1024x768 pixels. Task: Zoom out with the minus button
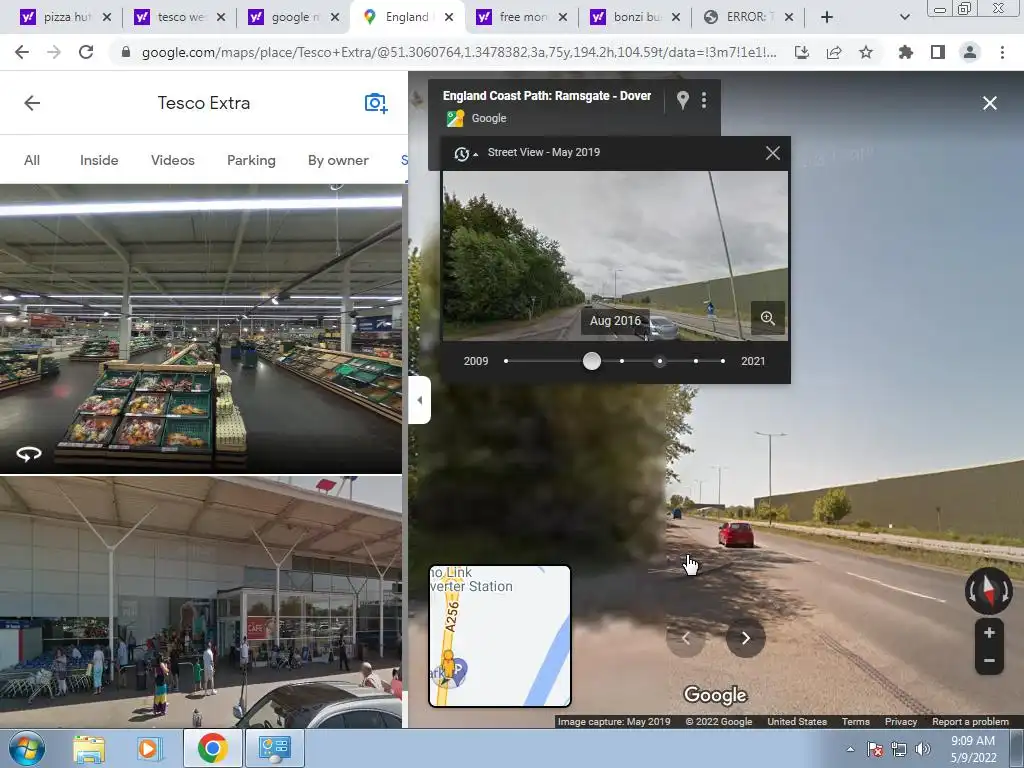point(989,661)
